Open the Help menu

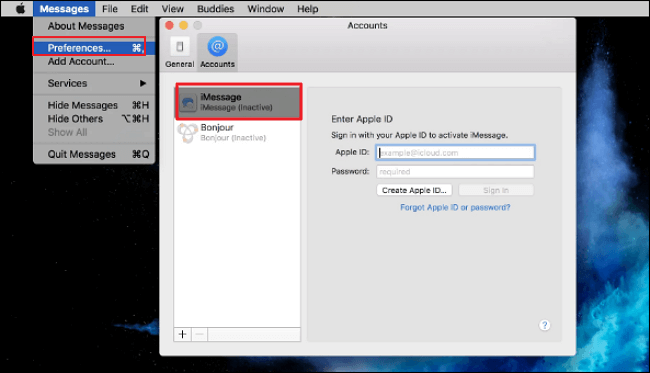click(x=308, y=9)
